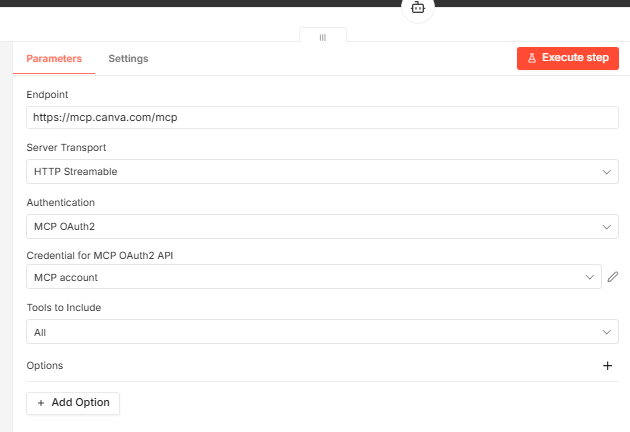Click the panel drag handle grip
This screenshot has height=432, width=630.
pos(323,37)
